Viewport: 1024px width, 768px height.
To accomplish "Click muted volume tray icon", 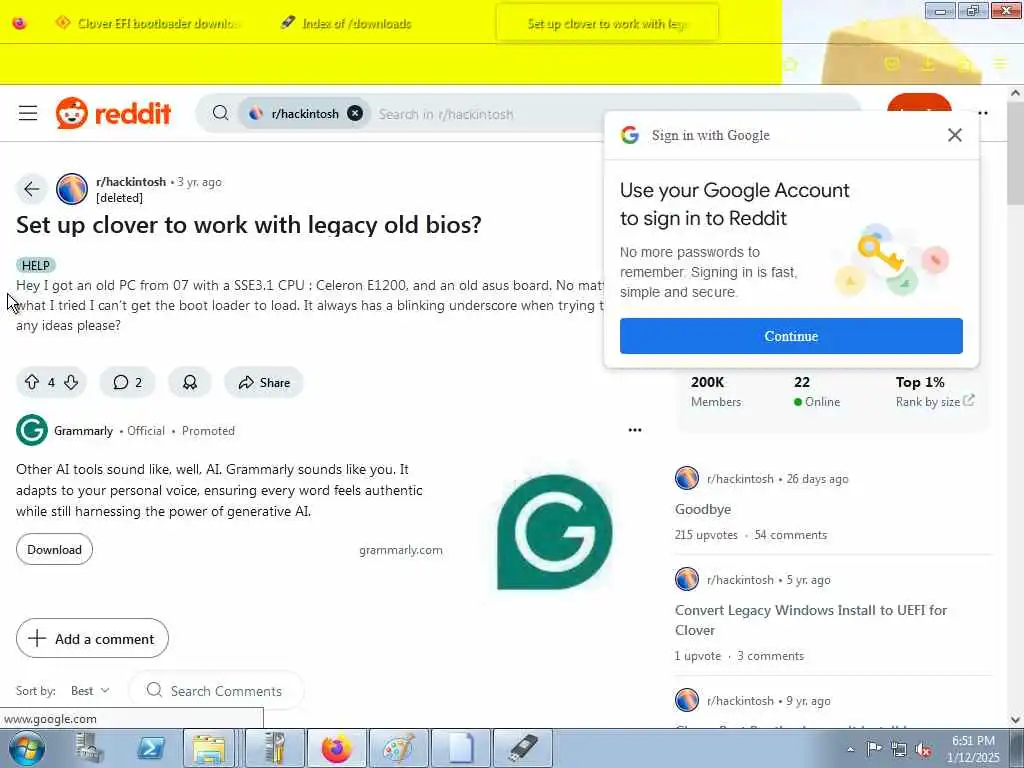I will point(923,749).
